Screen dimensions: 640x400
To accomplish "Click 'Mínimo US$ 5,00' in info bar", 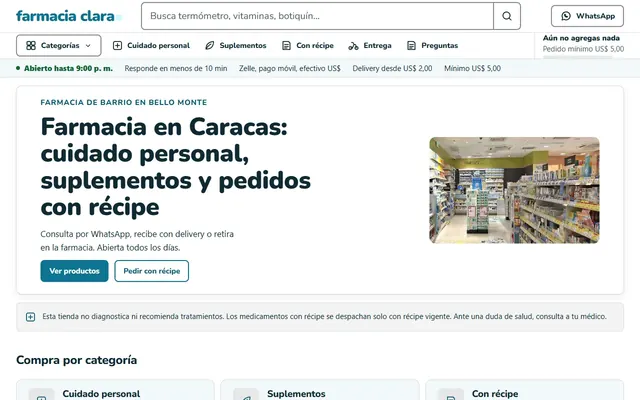I will [472, 68].
